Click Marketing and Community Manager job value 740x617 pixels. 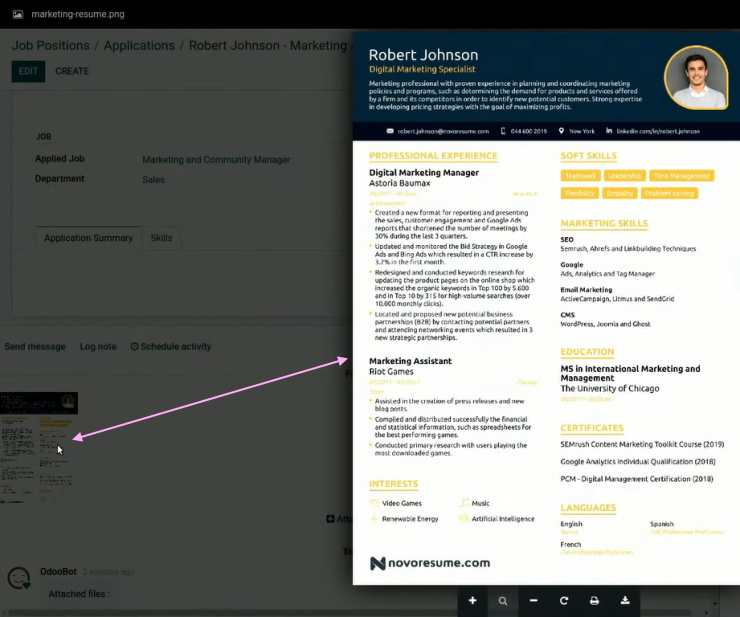click(216, 160)
